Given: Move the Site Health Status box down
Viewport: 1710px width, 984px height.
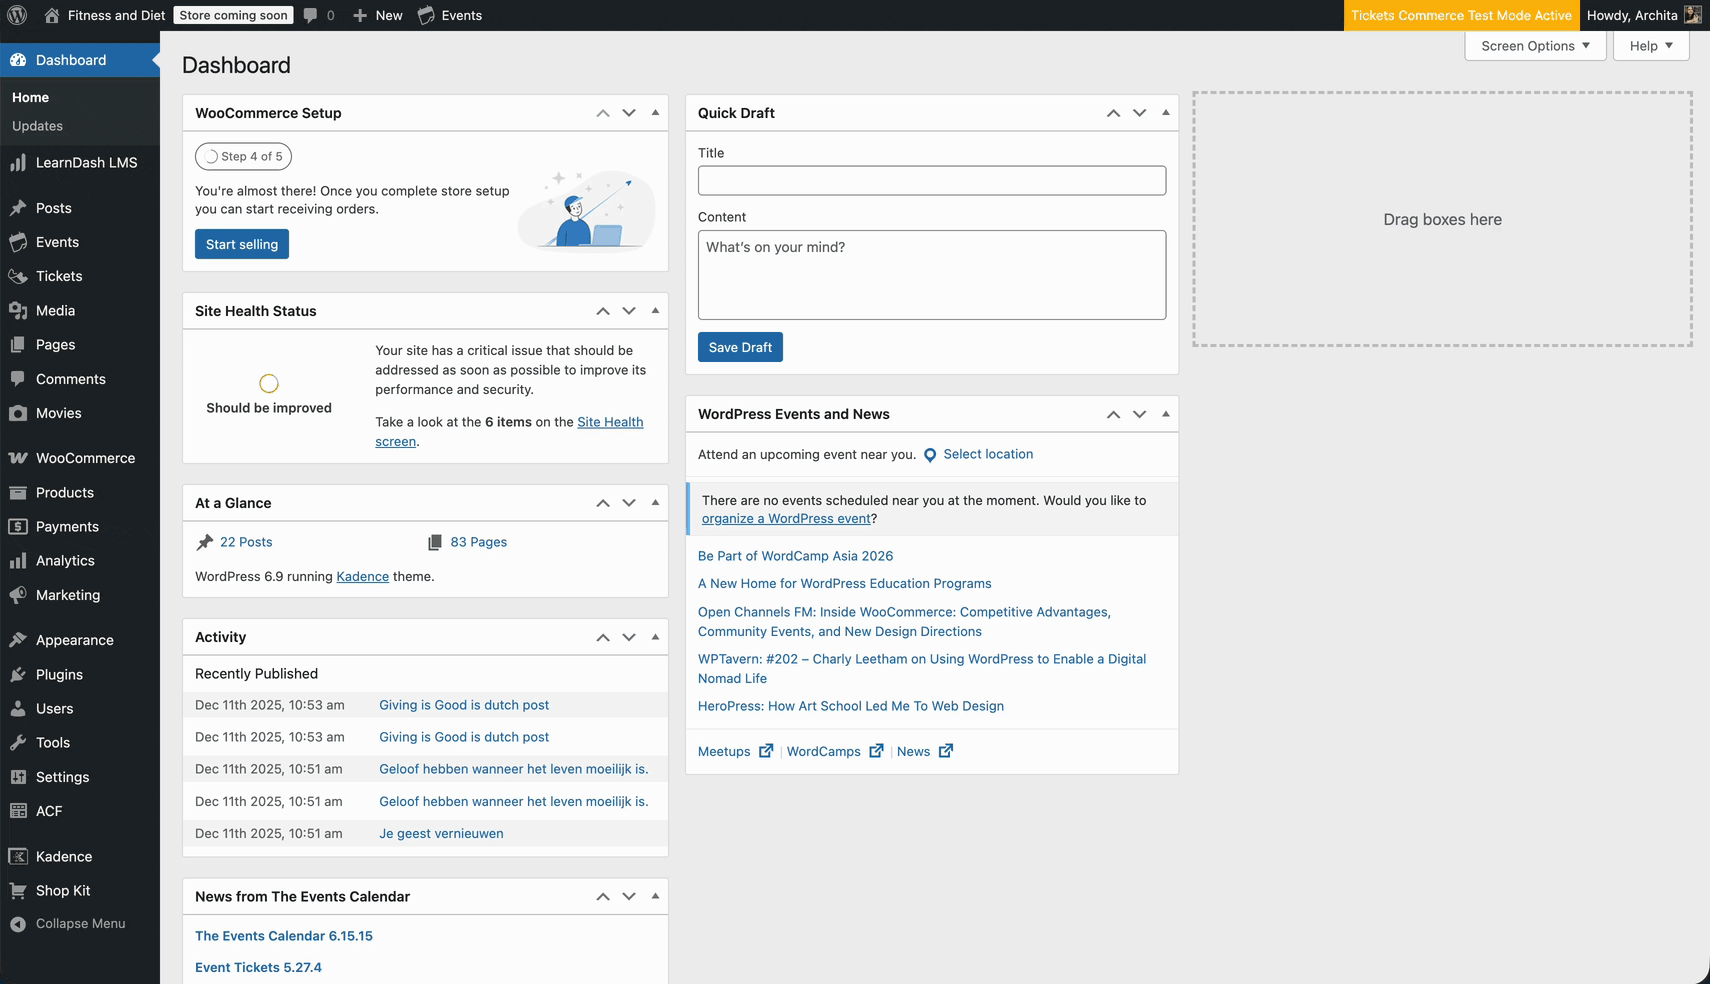Looking at the screenshot, I should (629, 311).
